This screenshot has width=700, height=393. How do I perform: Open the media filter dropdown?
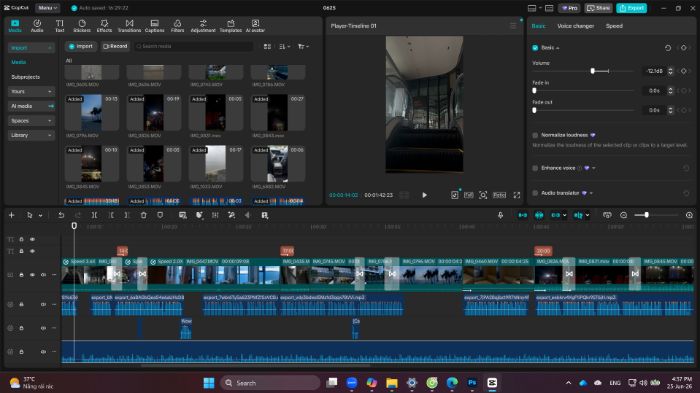303,46
